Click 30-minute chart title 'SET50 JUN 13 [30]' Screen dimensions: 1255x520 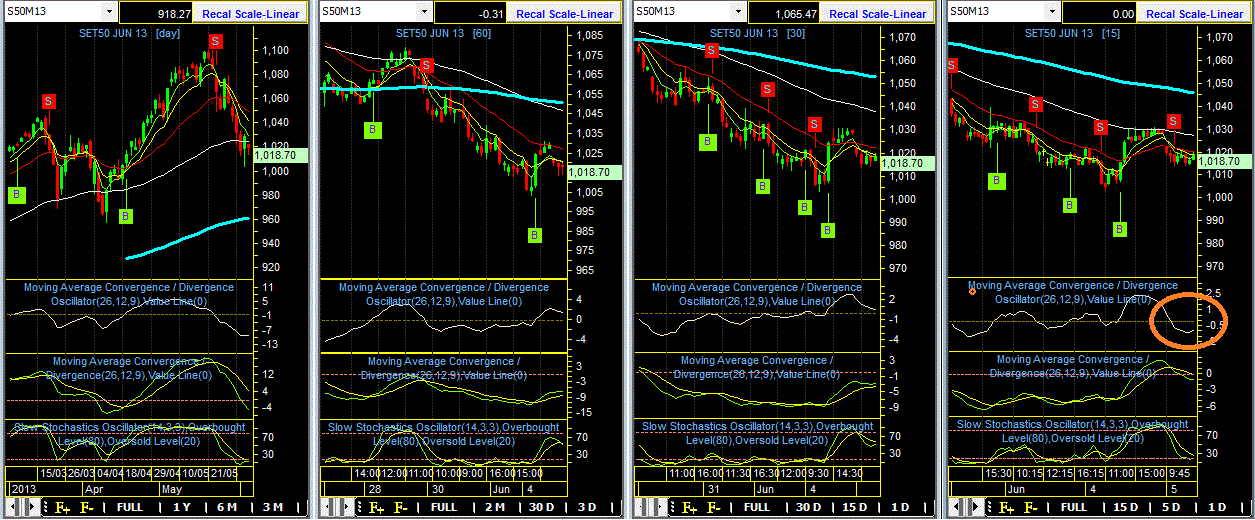(757, 33)
